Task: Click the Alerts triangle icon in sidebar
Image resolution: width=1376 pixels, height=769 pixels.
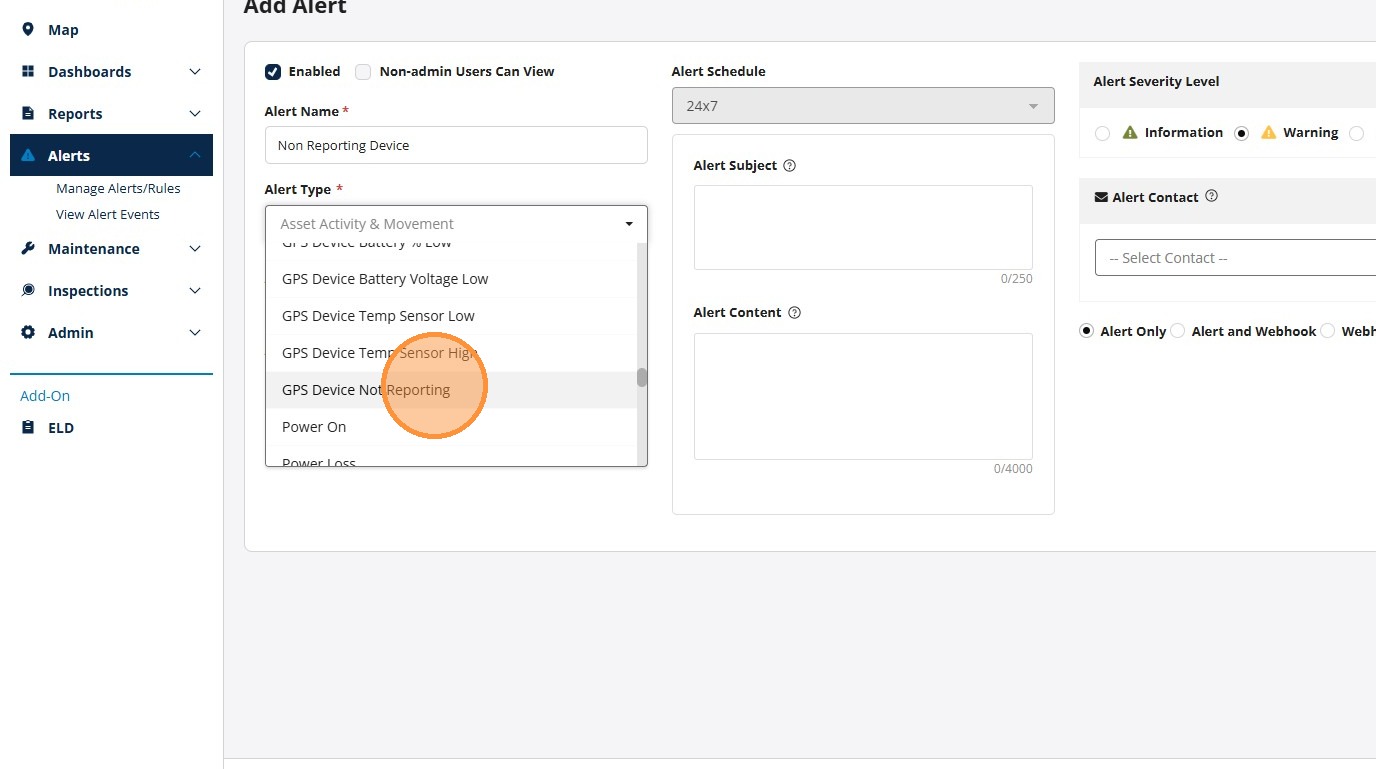Action: pyautogui.click(x=28, y=156)
